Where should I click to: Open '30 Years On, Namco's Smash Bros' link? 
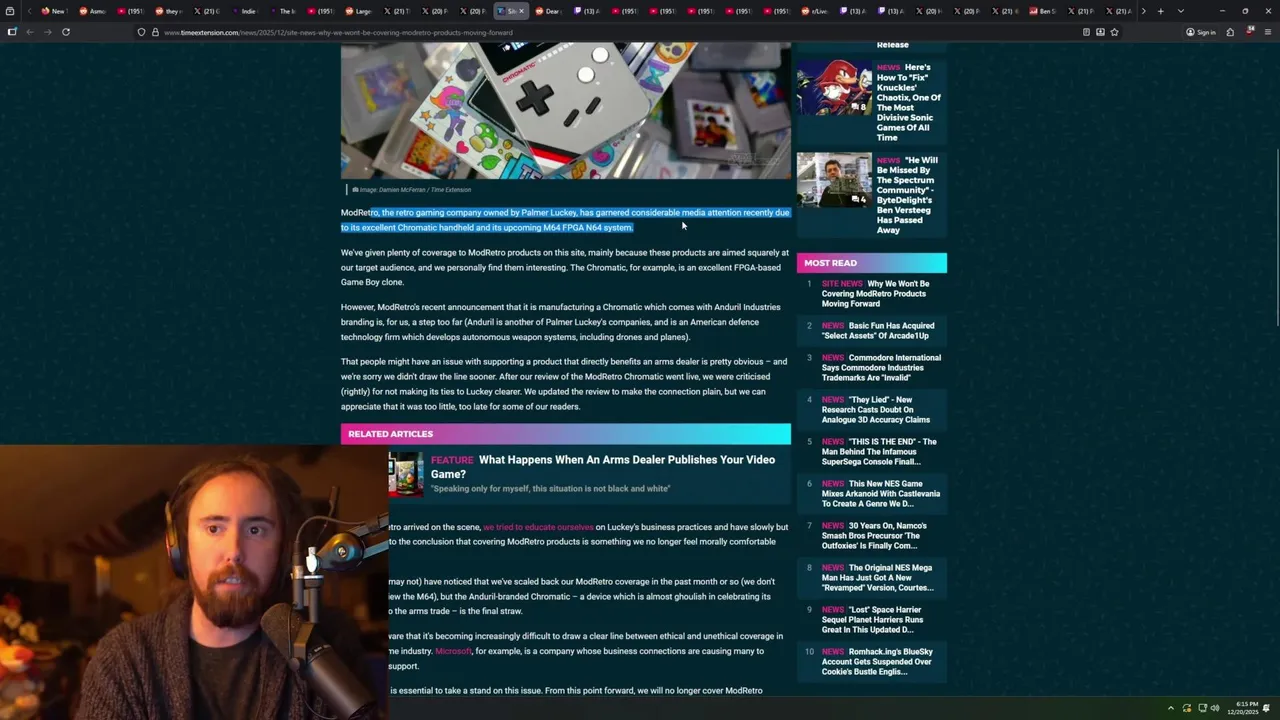click(874, 535)
